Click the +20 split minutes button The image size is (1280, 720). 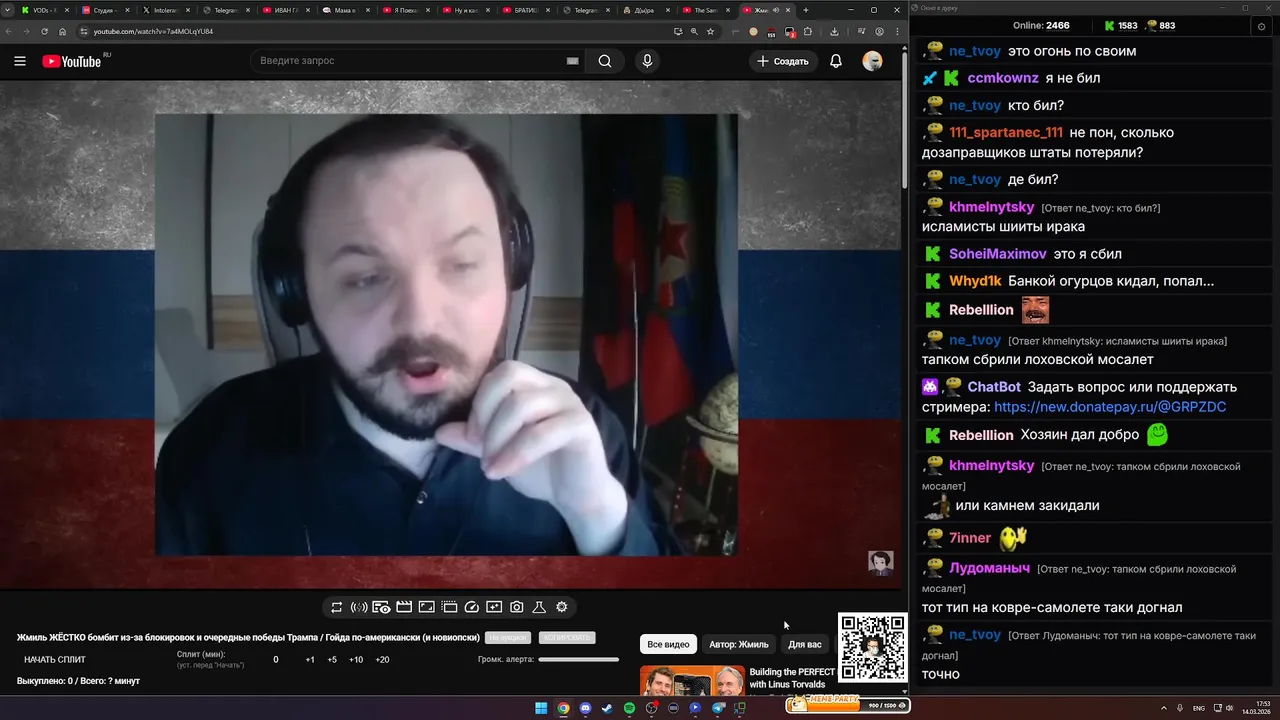(382, 660)
